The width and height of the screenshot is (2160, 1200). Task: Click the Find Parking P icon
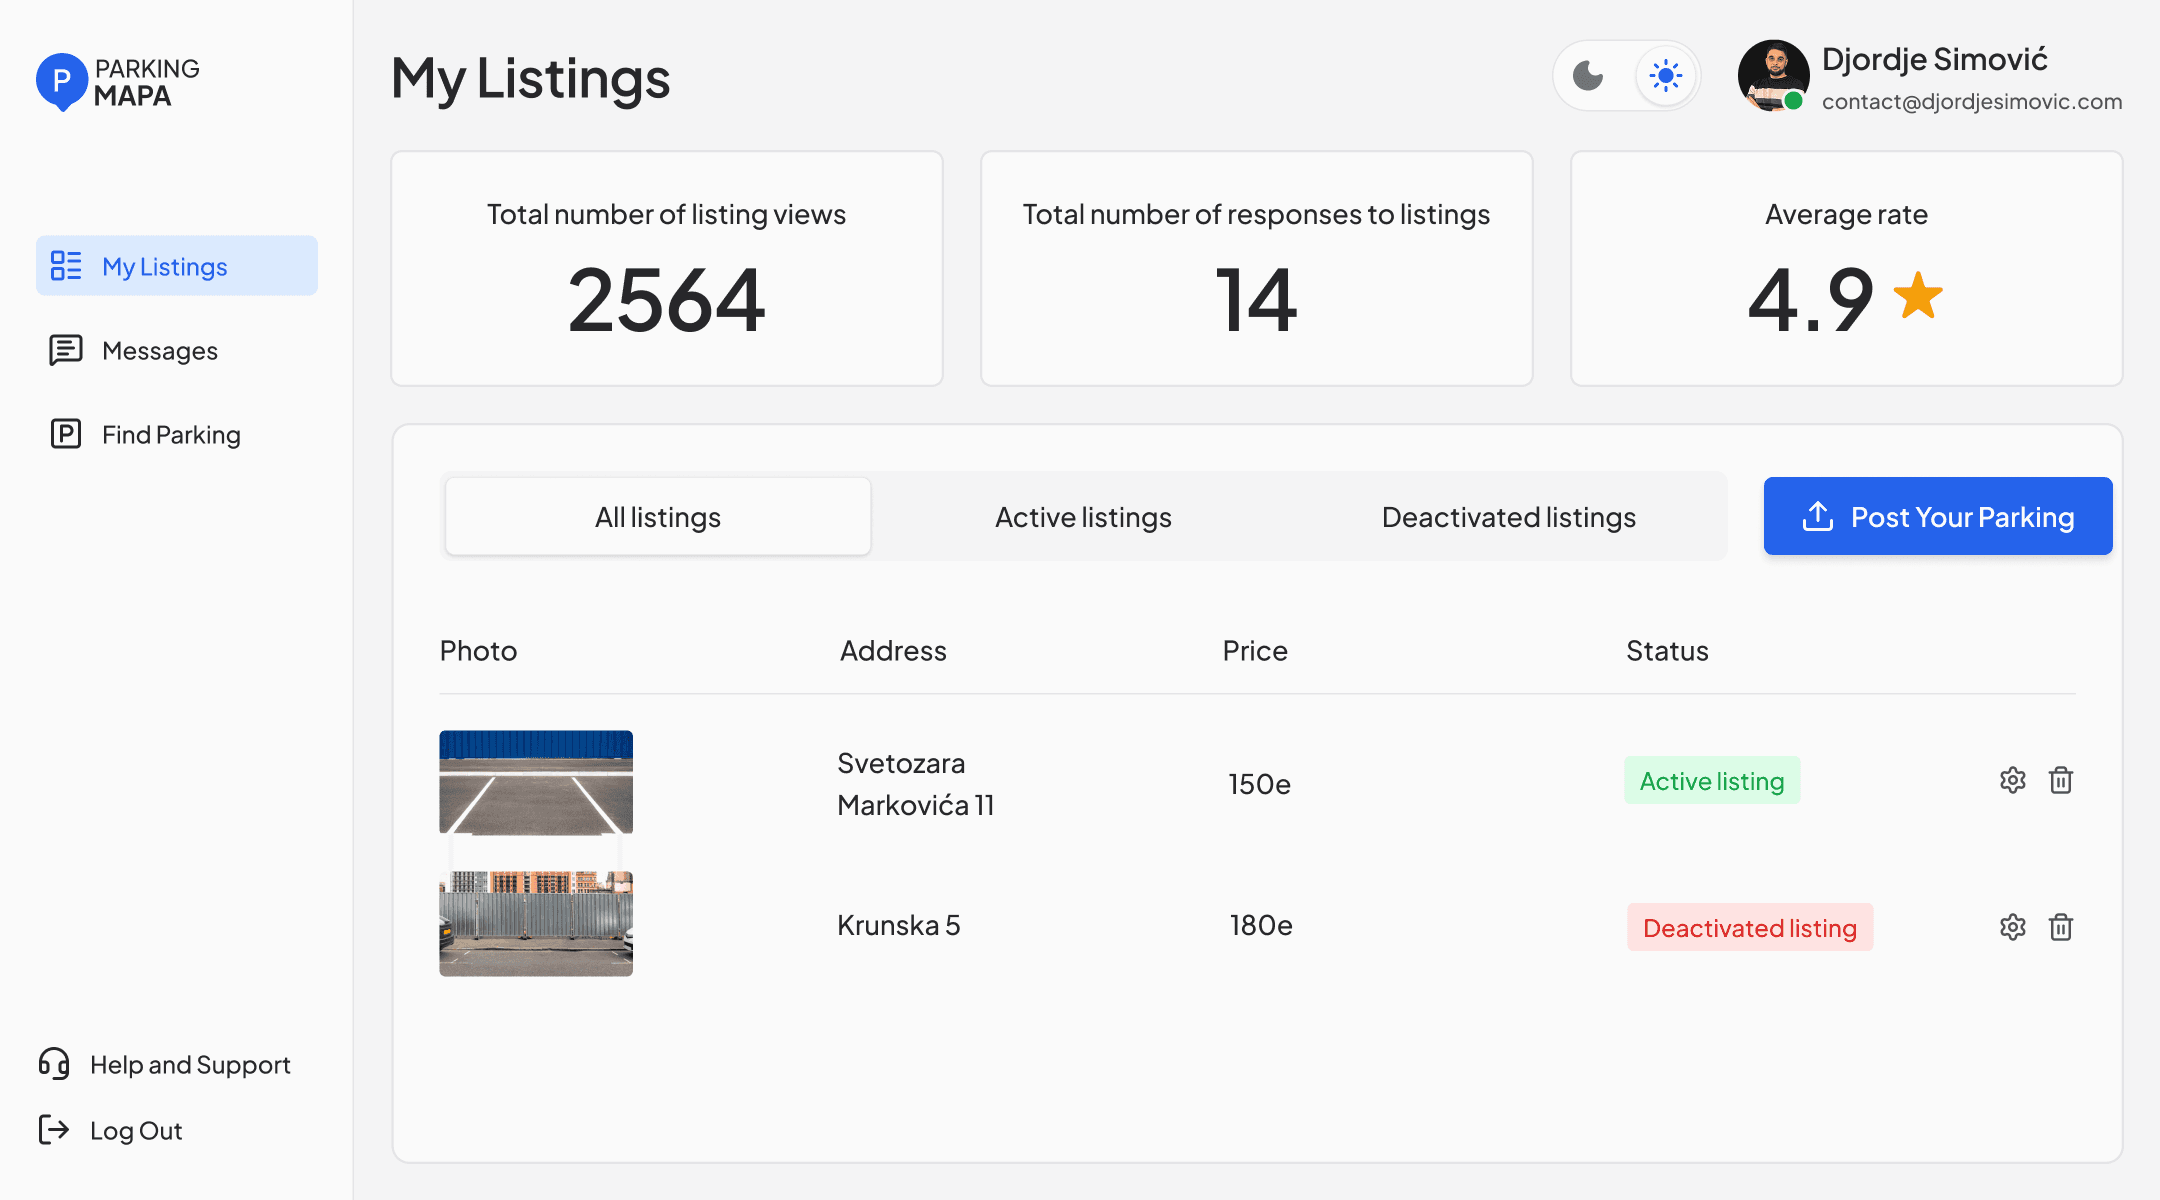66,434
